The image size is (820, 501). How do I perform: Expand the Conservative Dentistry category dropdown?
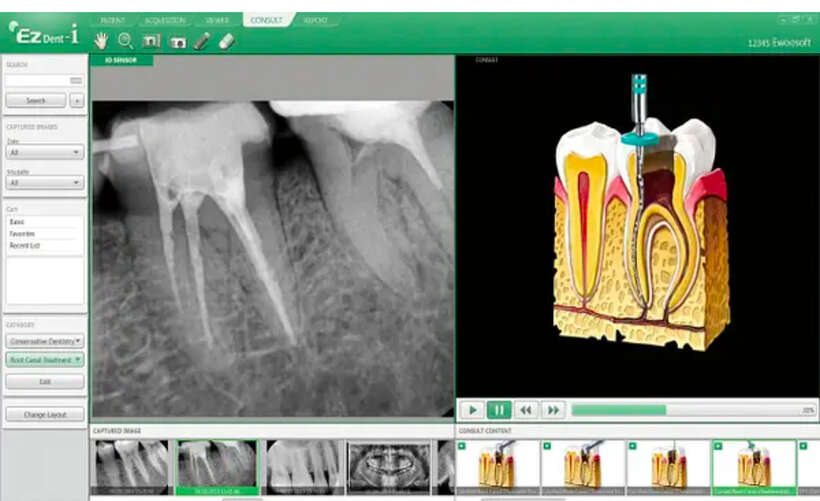point(45,341)
